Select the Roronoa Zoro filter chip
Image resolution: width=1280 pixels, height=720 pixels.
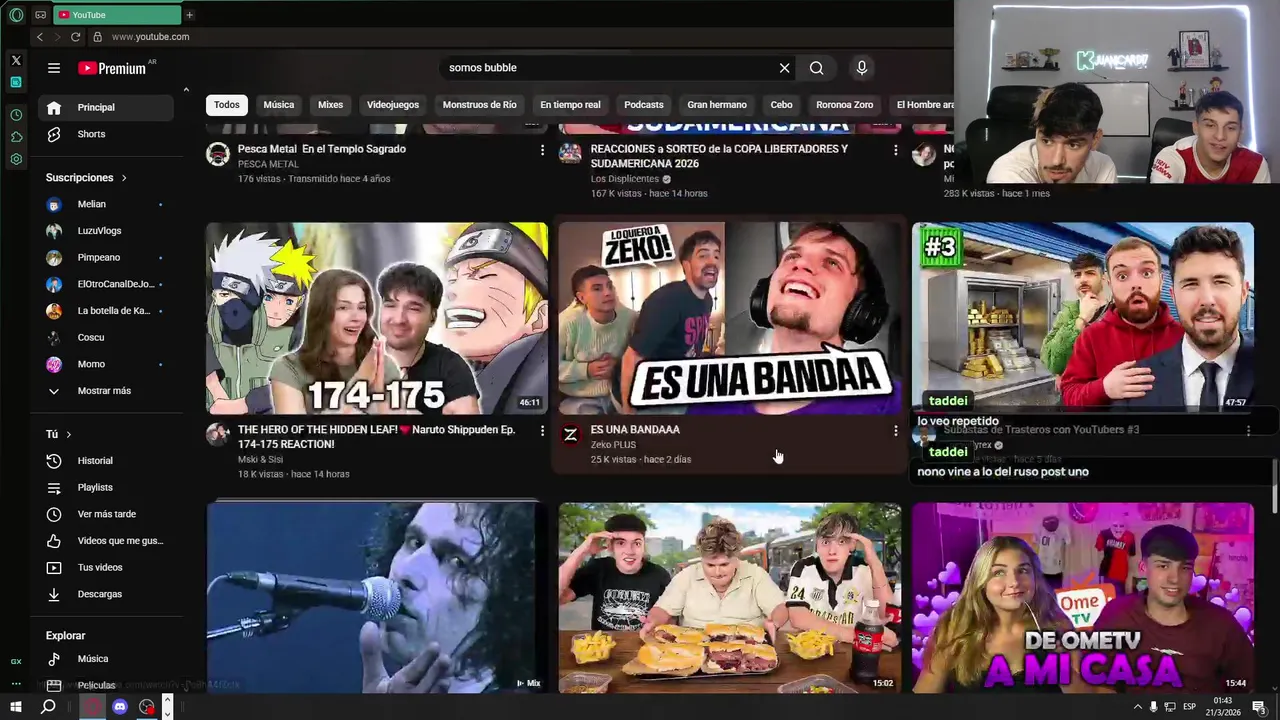coord(845,105)
